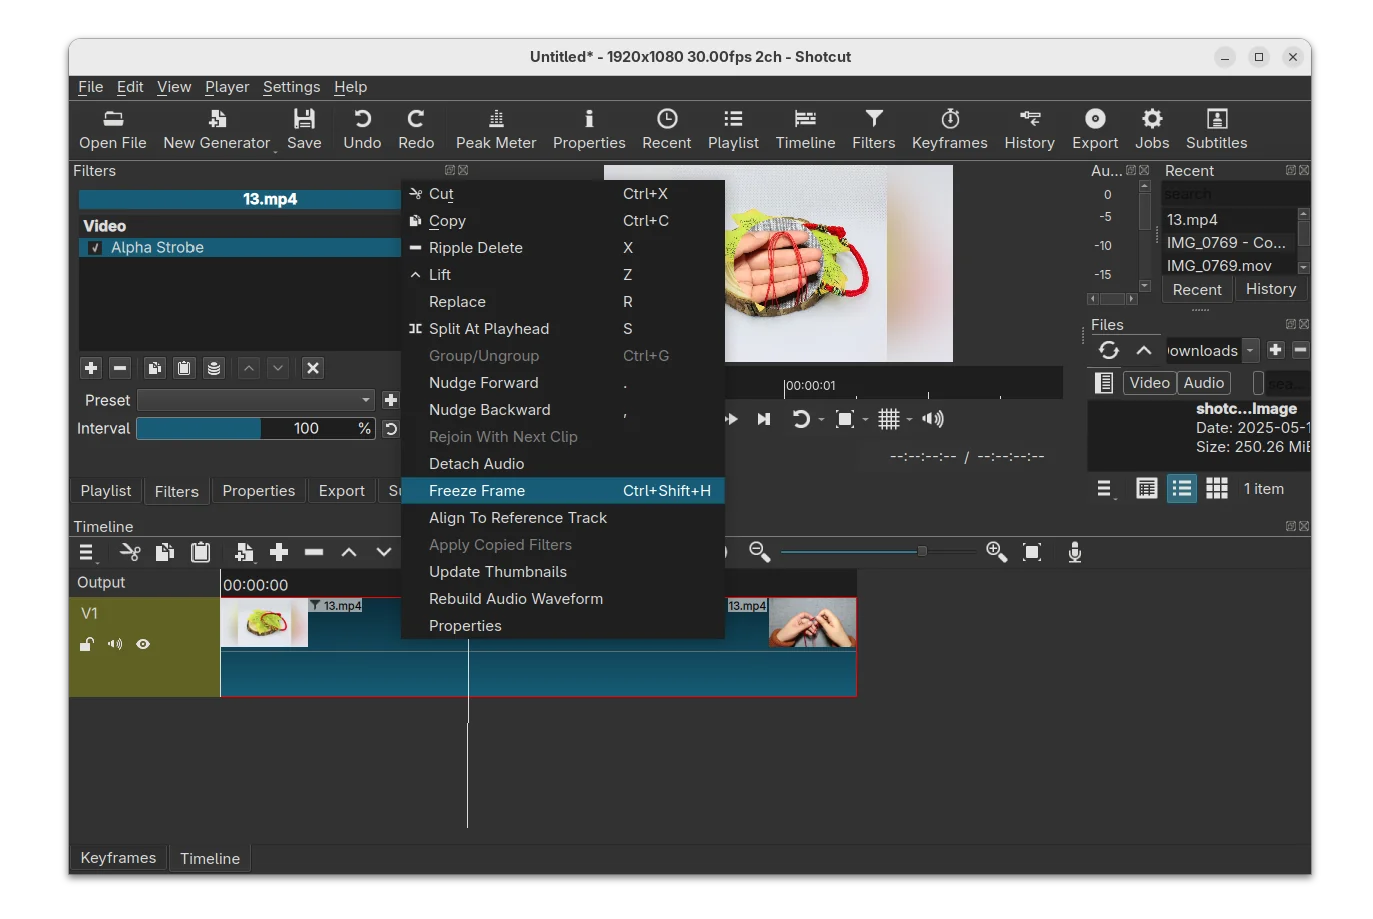Image resolution: width=1373 pixels, height=919 pixels.
Task: Open the player grid options dropdown
Action: point(910,420)
